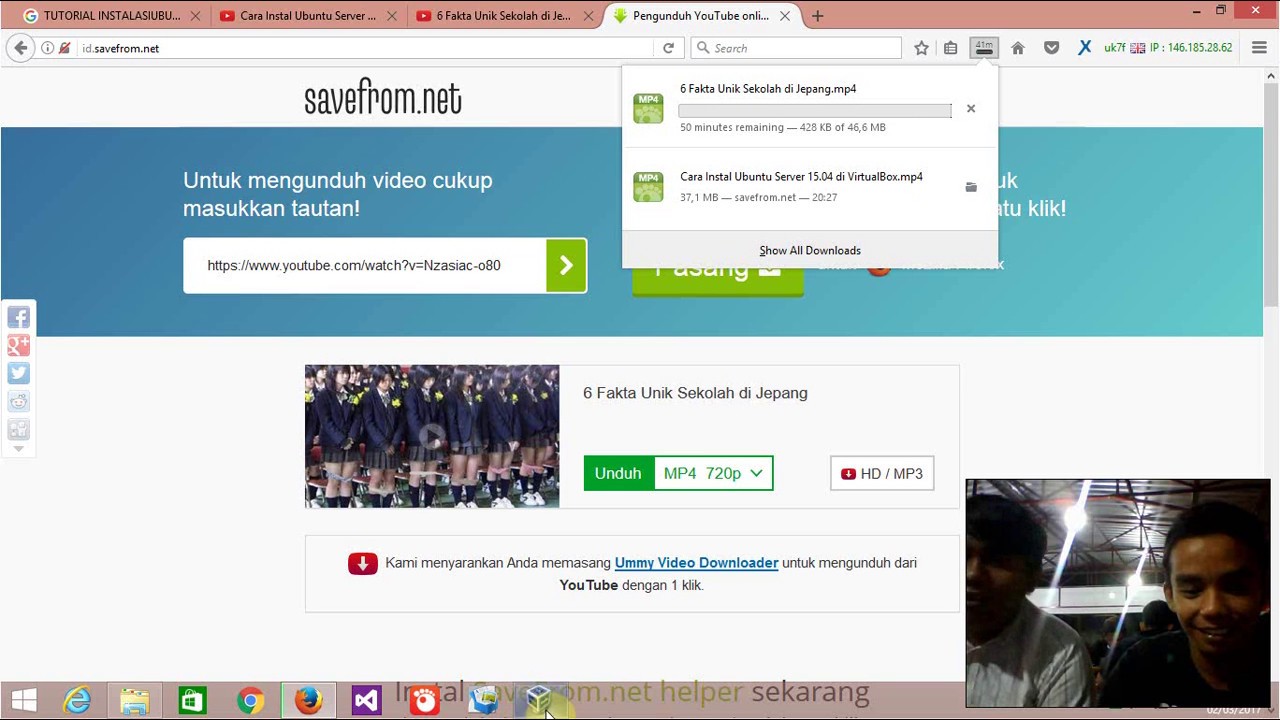
Task: Bookmark this page with the star icon
Action: (921, 48)
